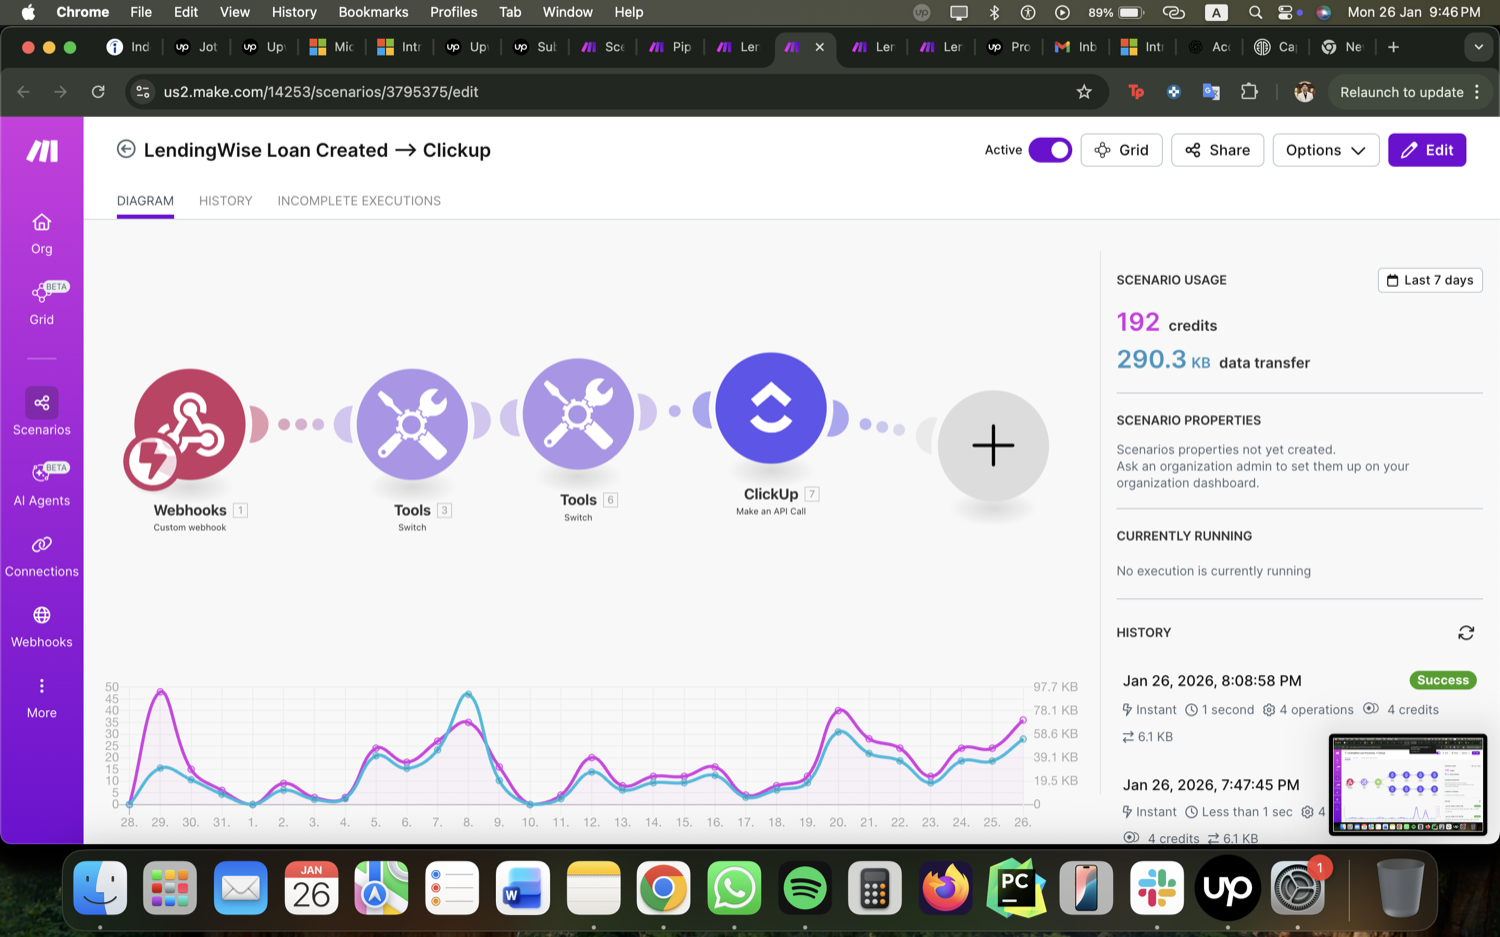Image resolution: width=1500 pixels, height=937 pixels.
Task: Close the current browser tab
Action: [819, 47]
